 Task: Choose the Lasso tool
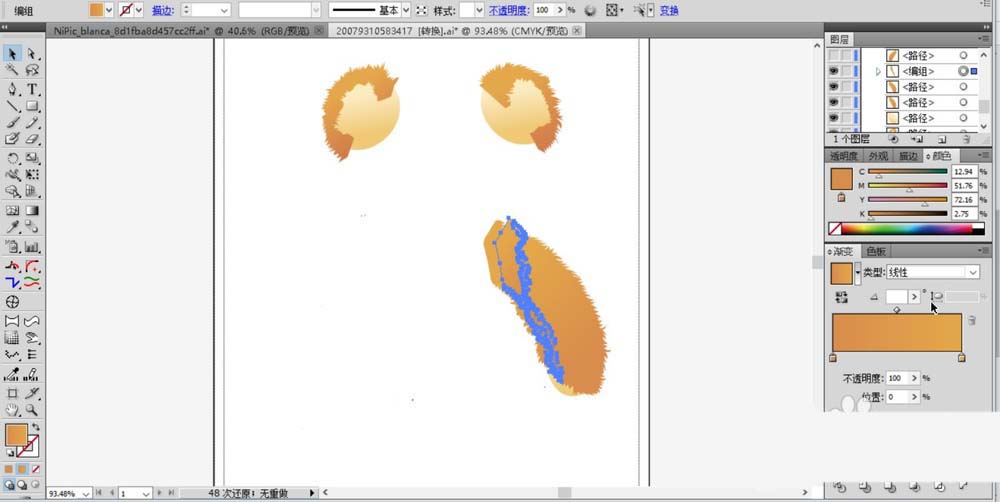coord(32,70)
